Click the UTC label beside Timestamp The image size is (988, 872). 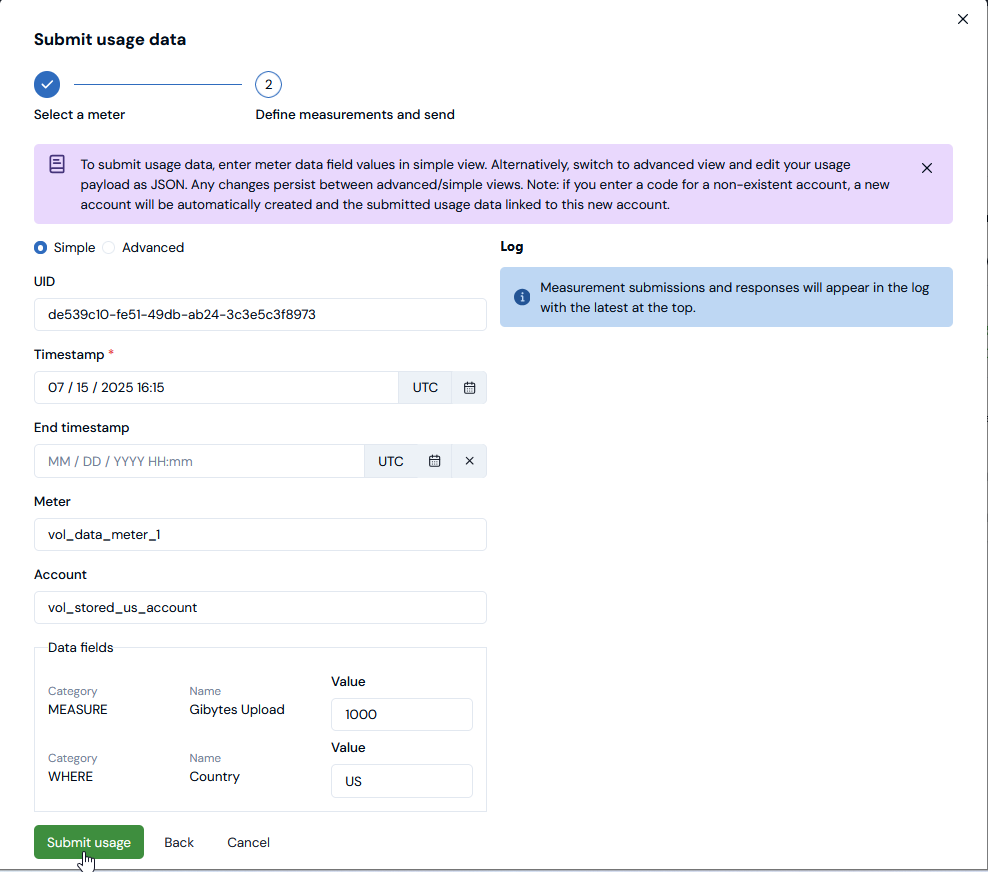(425, 388)
